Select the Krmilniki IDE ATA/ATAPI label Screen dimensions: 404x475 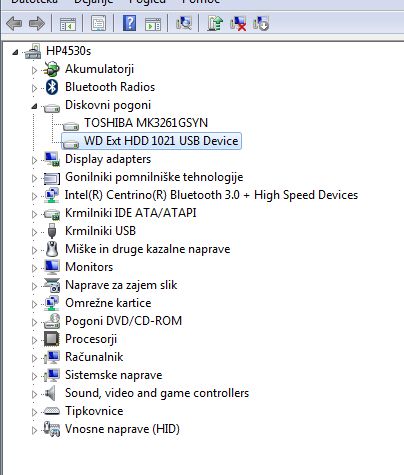(x=131, y=213)
